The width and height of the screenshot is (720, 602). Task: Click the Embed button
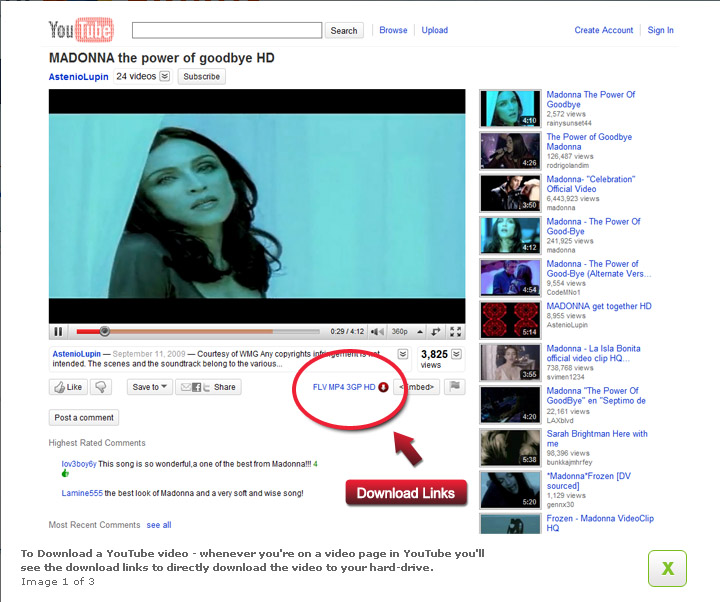point(417,387)
